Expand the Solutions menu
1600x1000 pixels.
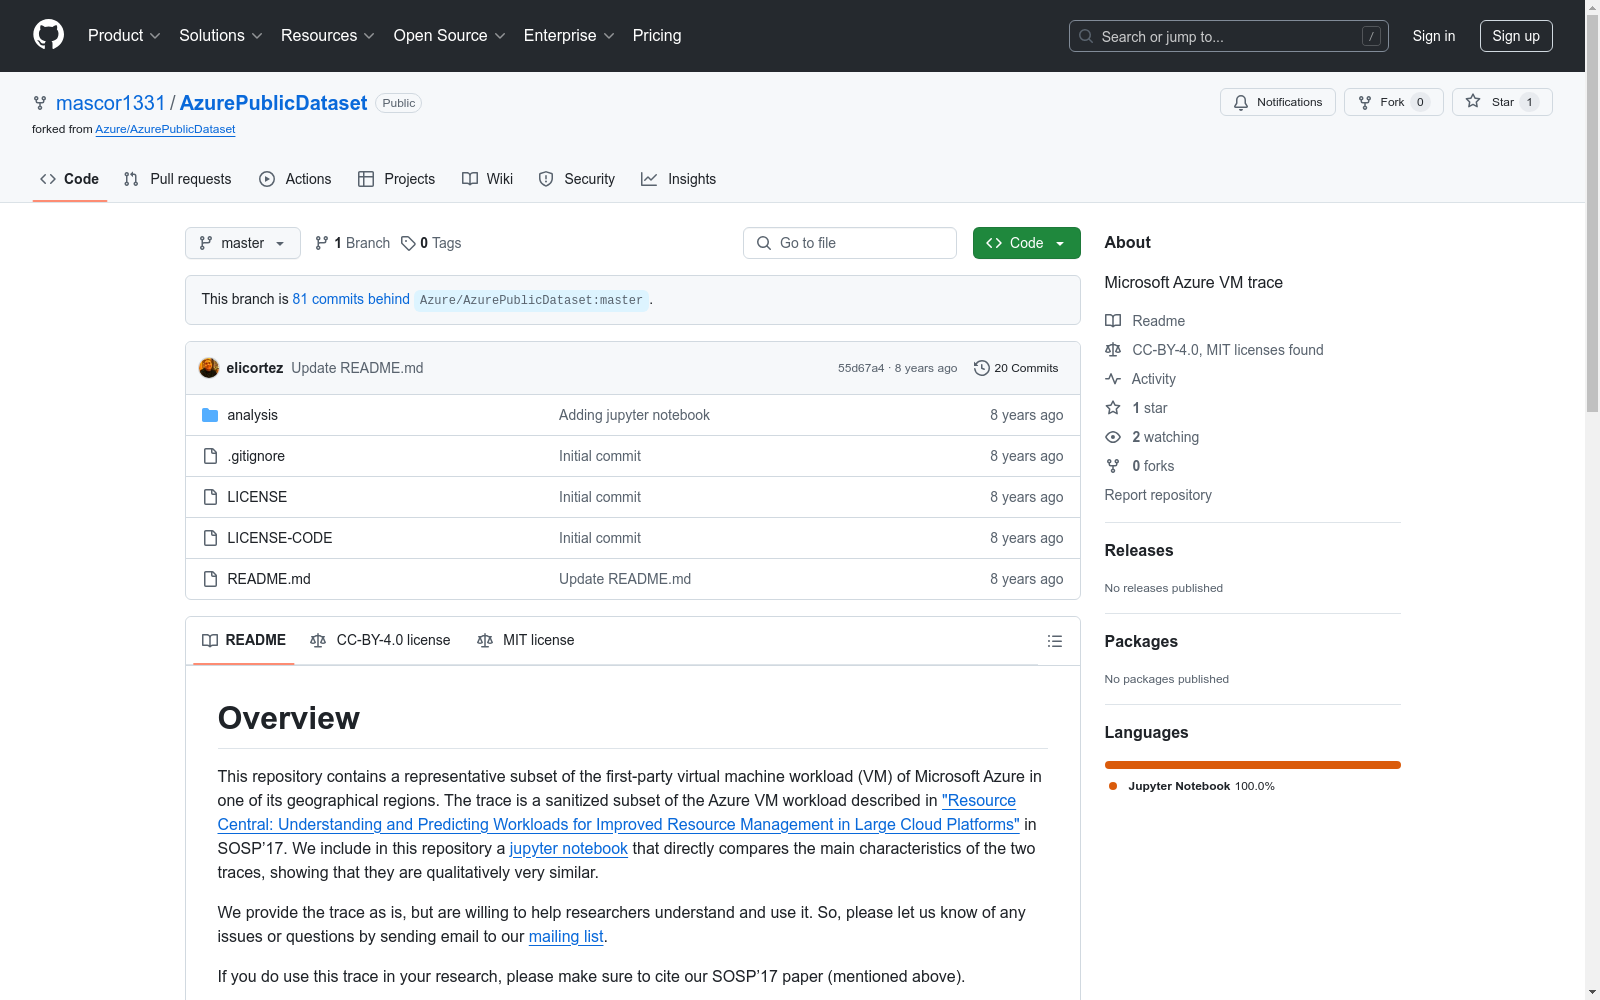tap(221, 35)
